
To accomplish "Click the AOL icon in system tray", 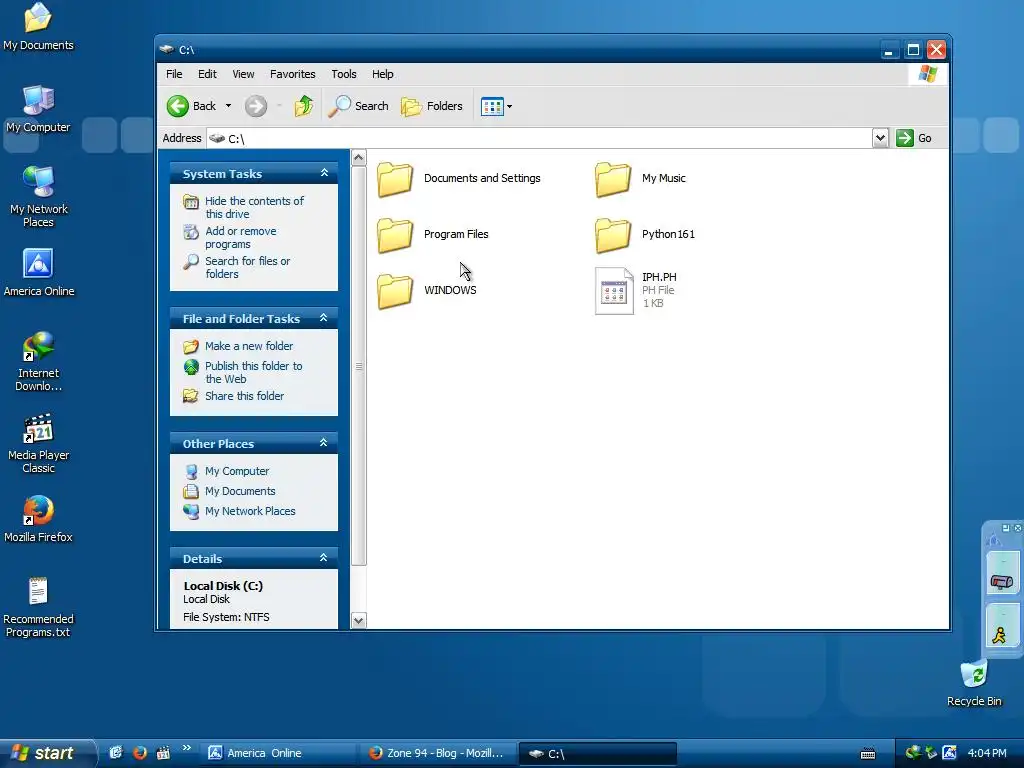I will click(x=950, y=753).
